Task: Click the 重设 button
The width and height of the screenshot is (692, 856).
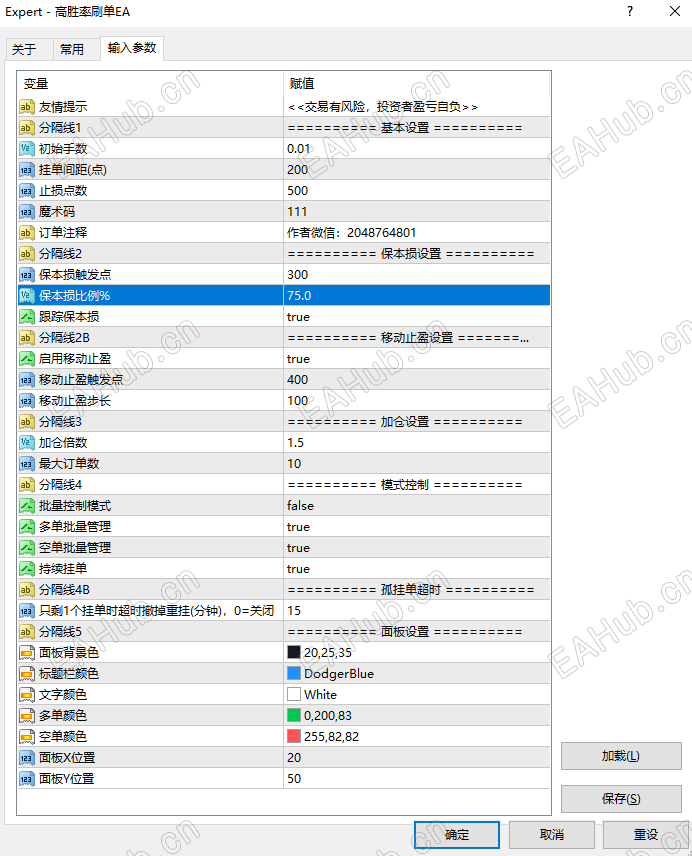Action: pos(646,835)
